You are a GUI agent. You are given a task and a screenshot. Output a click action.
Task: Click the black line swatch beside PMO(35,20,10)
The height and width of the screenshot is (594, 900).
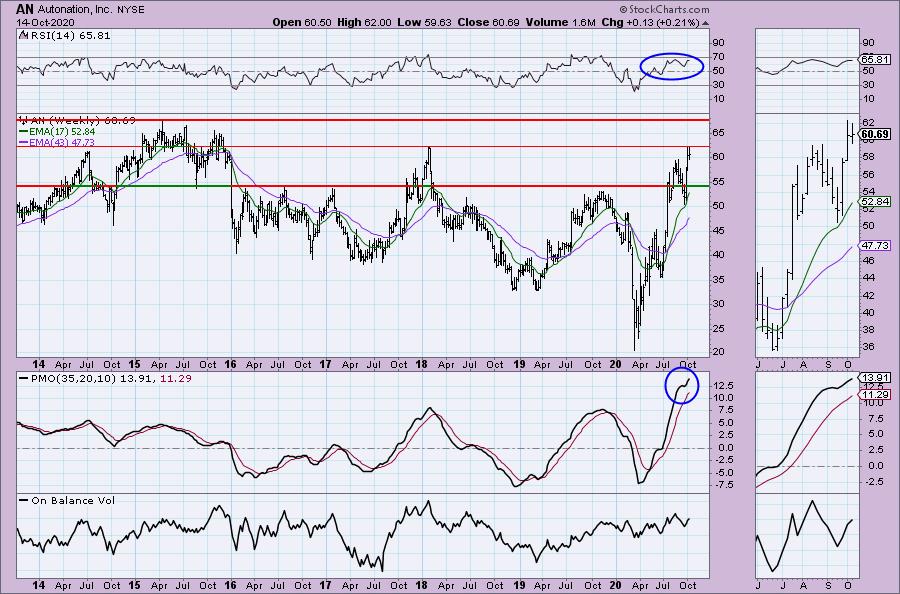tap(24, 378)
